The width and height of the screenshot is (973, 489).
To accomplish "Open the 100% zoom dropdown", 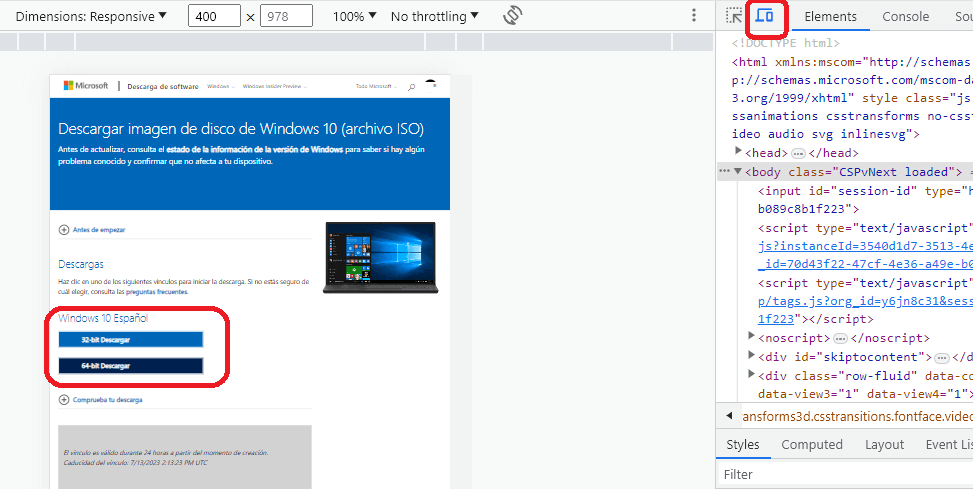I will pyautogui.click(x=354, y=16).
